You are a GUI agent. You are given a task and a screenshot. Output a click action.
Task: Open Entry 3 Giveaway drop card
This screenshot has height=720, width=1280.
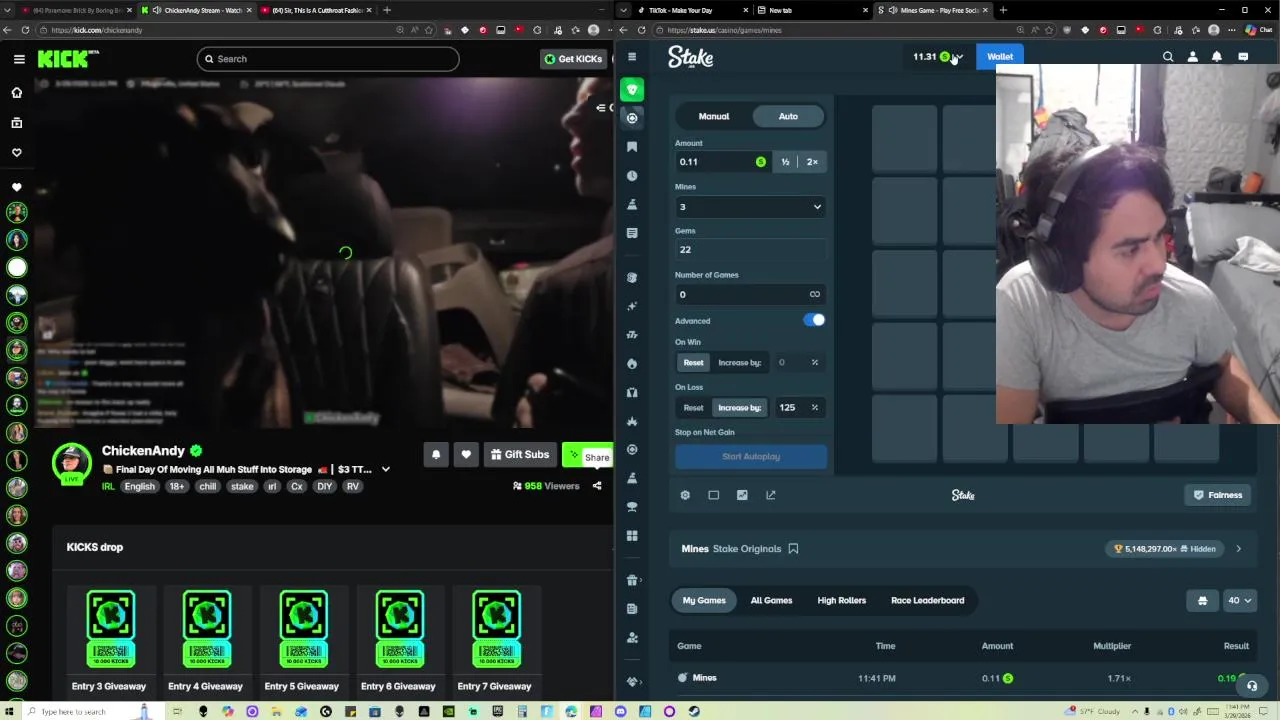tap(109, 642)
